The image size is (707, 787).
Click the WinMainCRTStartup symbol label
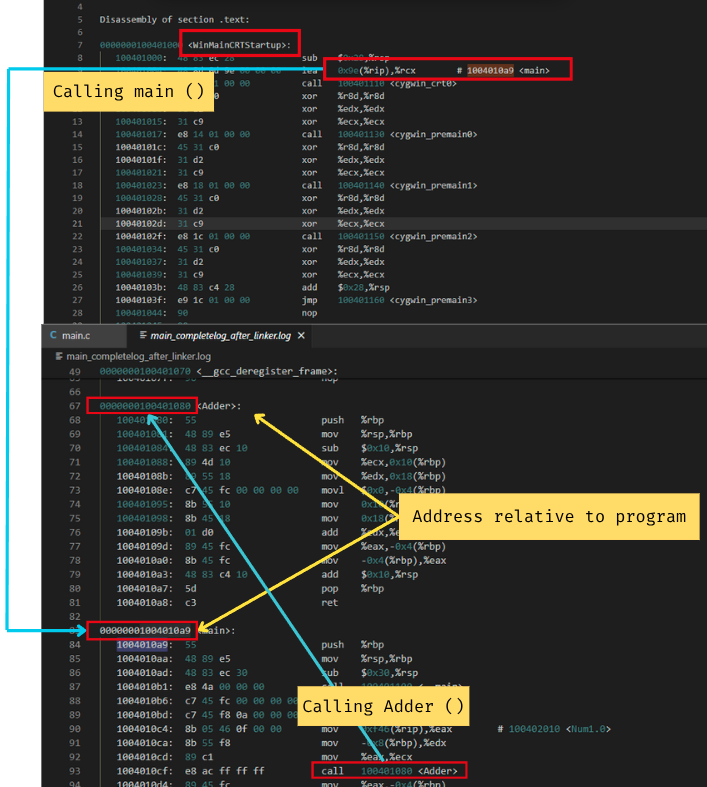tap(239, 44)
